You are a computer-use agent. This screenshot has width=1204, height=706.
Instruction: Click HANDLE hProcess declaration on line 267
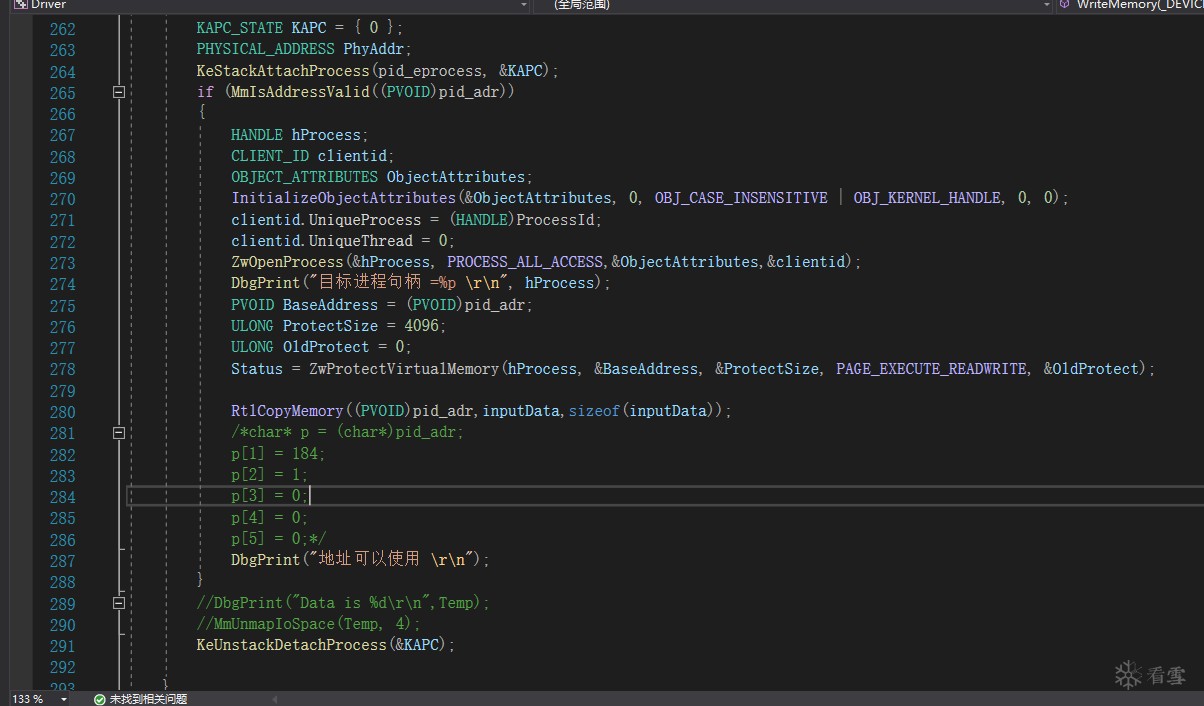click(300, 135)
